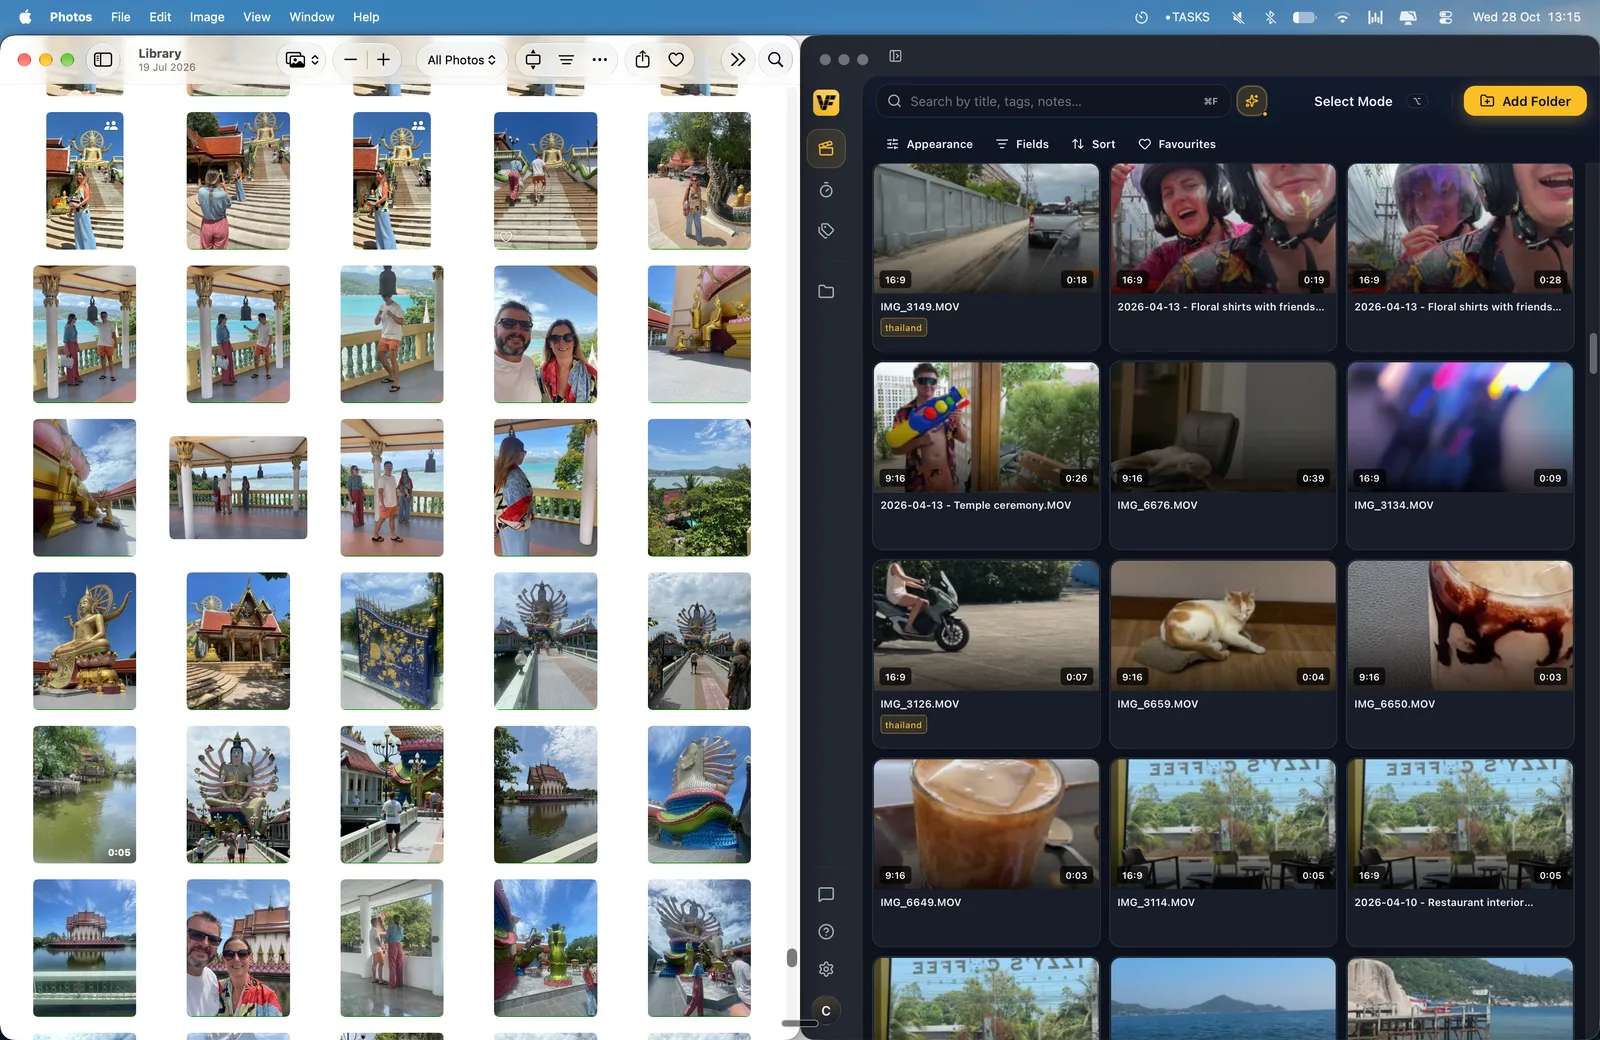Expand the overflow chevrons in Photos toolbar
The height and width of the screenshot is (1040, 1600).
pos(738,60)
